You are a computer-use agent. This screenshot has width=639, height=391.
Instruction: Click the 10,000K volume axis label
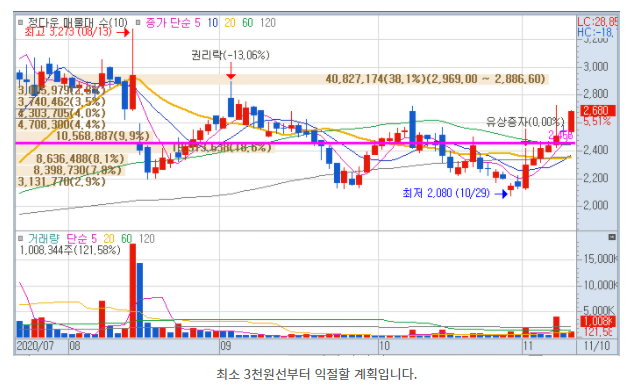[600, 285]
